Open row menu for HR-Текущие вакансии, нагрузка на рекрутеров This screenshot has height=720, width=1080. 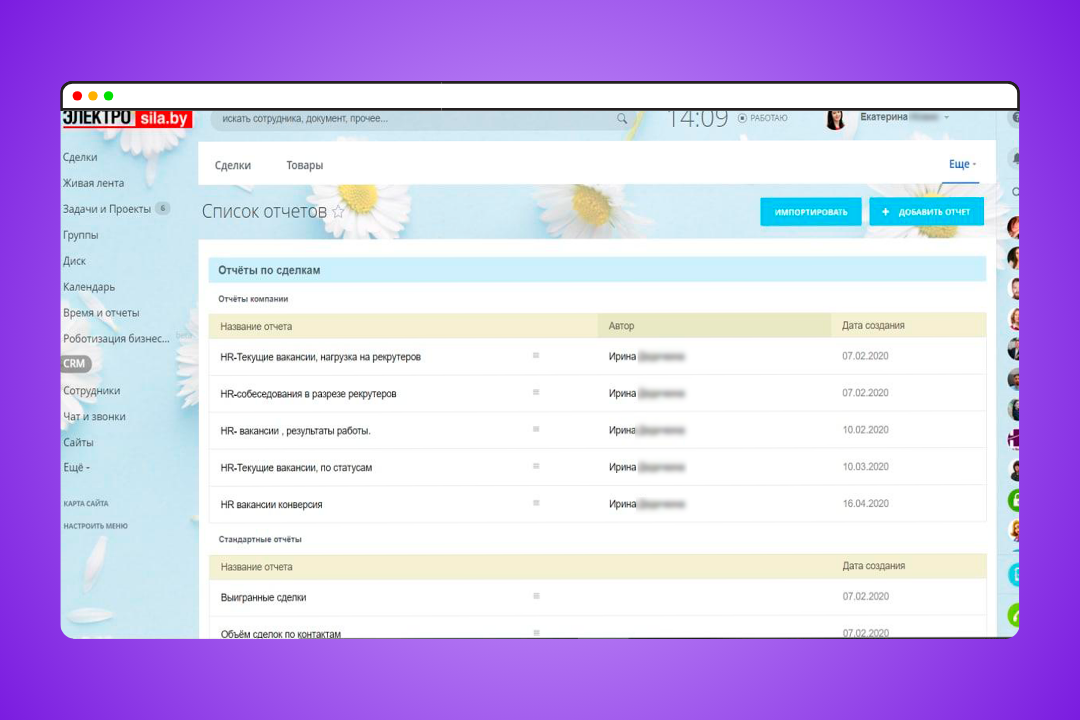coord(536,356)
